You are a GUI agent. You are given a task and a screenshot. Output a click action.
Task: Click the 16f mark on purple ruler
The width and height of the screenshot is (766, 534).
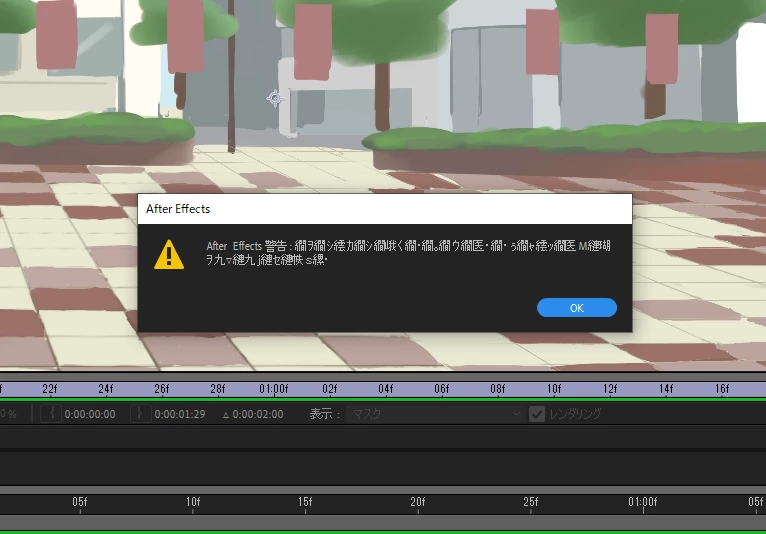[722, 389]
